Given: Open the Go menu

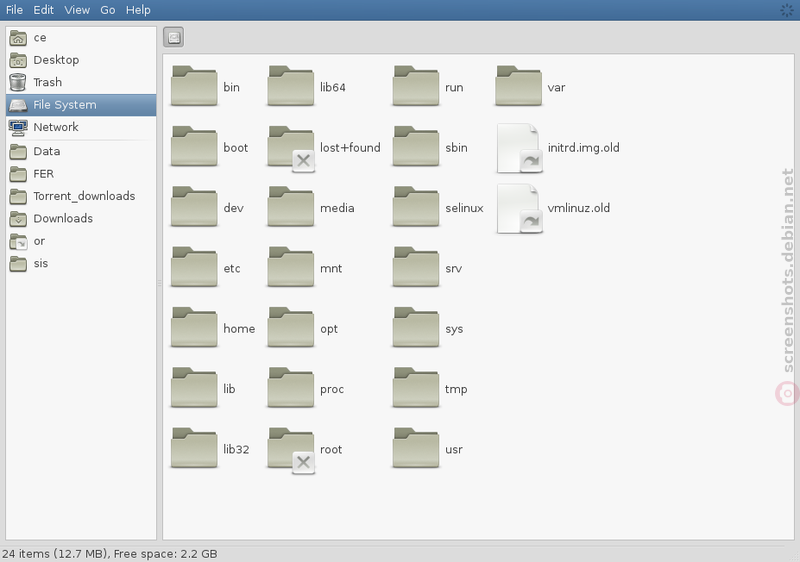Looking at the screenshot, I should 108,10.
